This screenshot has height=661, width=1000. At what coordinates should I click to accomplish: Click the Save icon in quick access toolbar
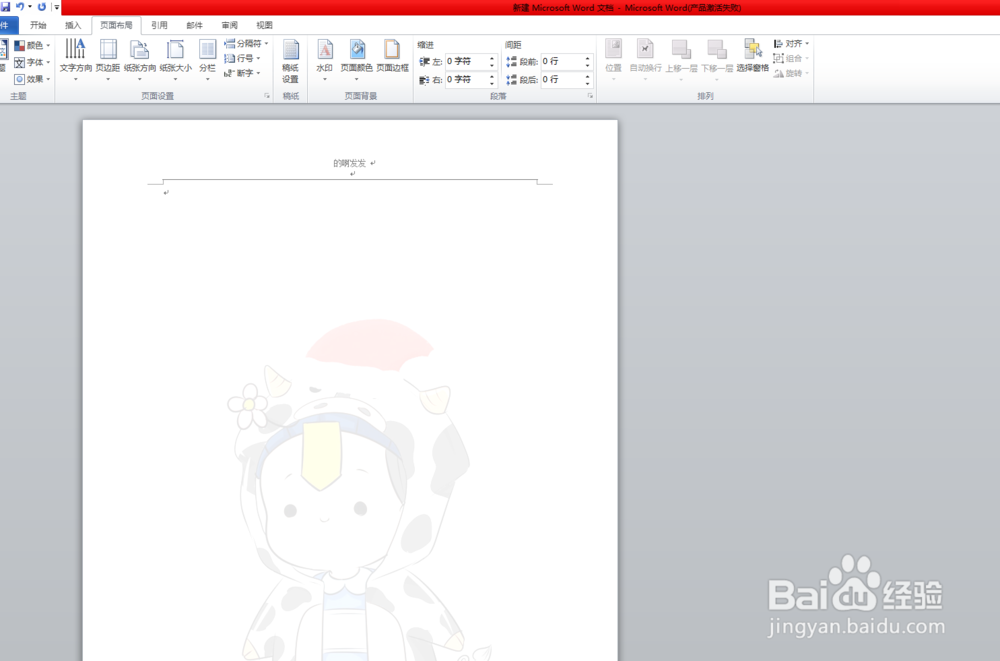pos(6,6)
